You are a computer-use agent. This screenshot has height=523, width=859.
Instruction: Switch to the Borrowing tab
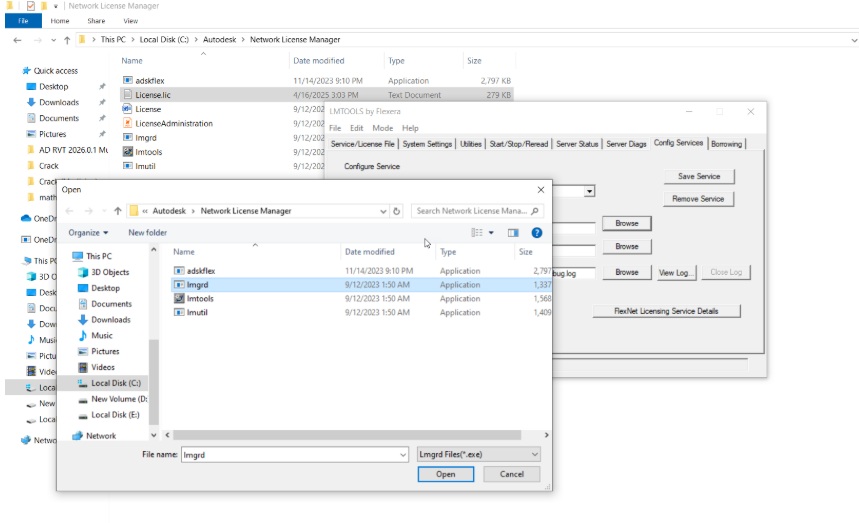pyautogui.click(x=726, y=144)
